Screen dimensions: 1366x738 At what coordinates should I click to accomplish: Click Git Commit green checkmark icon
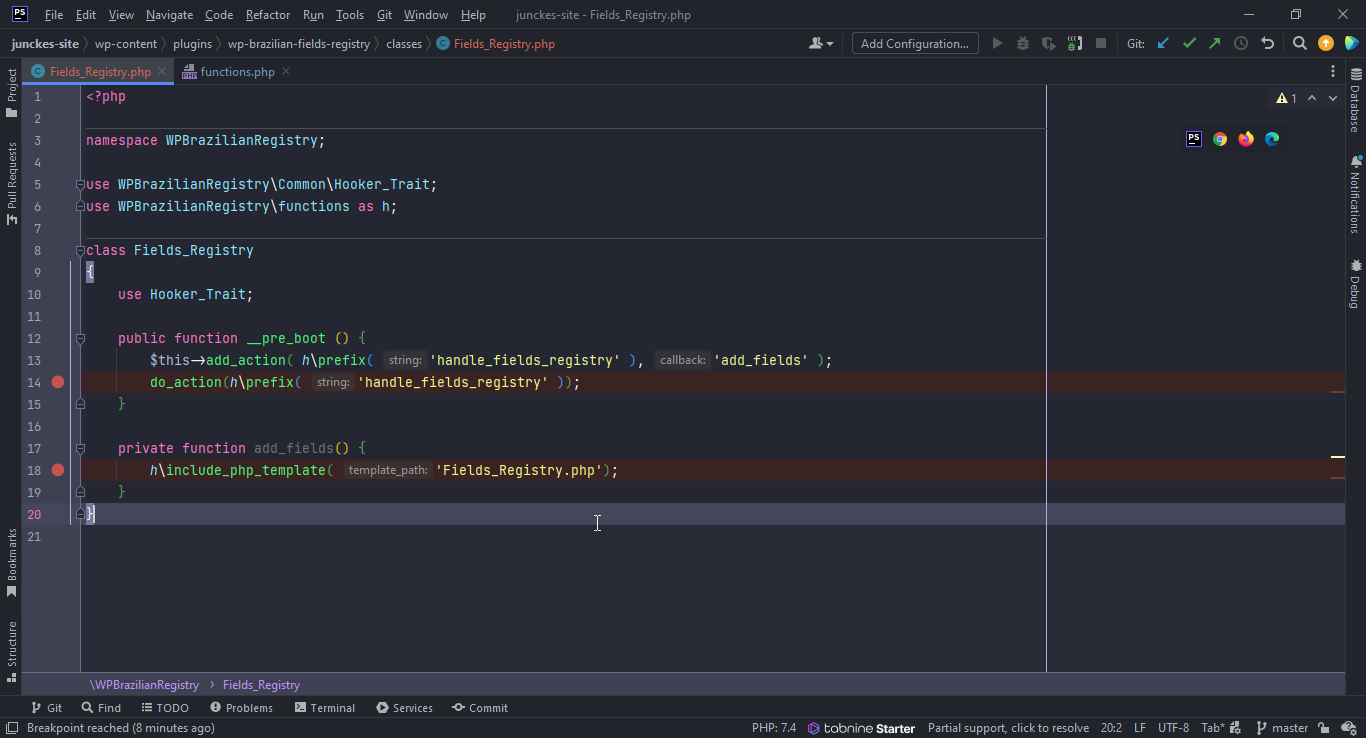click(x=1189, y=43)
